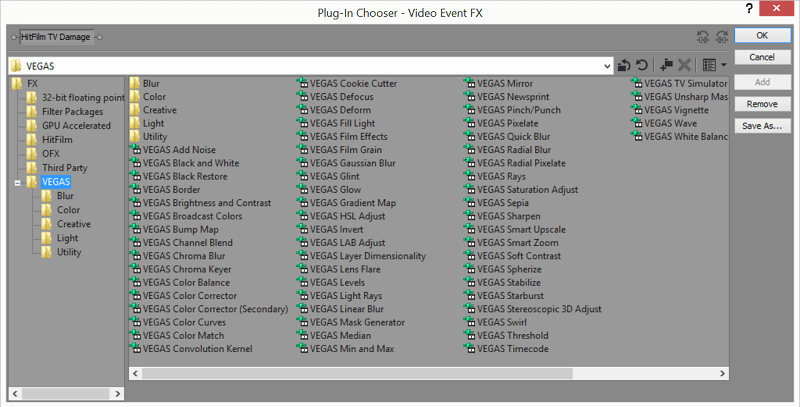
Task: Select the VEGAS Lens Flare plug-in
Action: [x=339, y=269]
